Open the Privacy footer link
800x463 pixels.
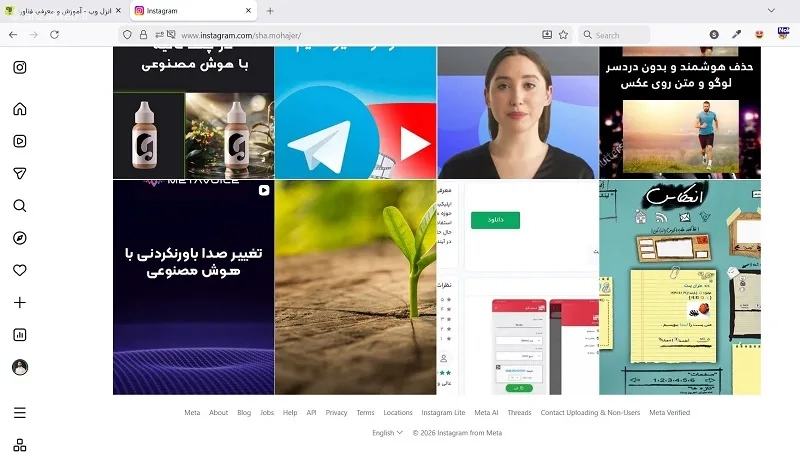336,412
